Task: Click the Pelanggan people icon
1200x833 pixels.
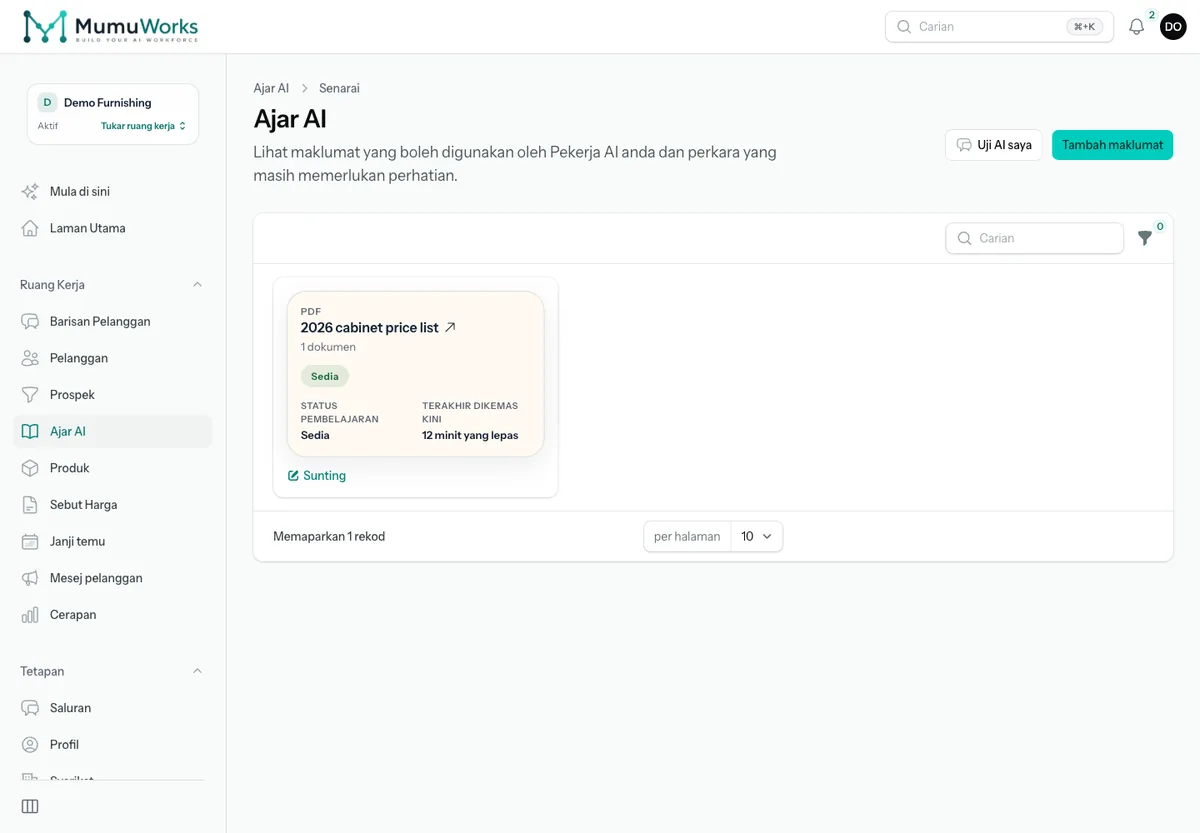Action: pyautogui.click(x=30, y=358)
